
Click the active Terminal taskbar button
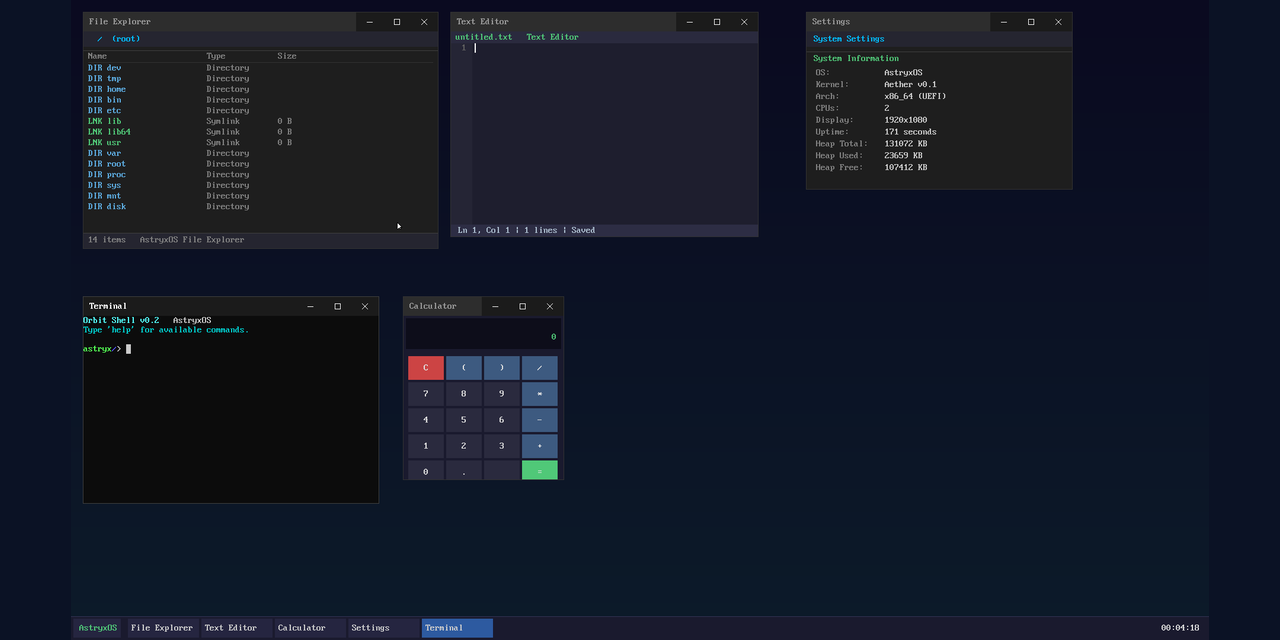tap(457, 628)
